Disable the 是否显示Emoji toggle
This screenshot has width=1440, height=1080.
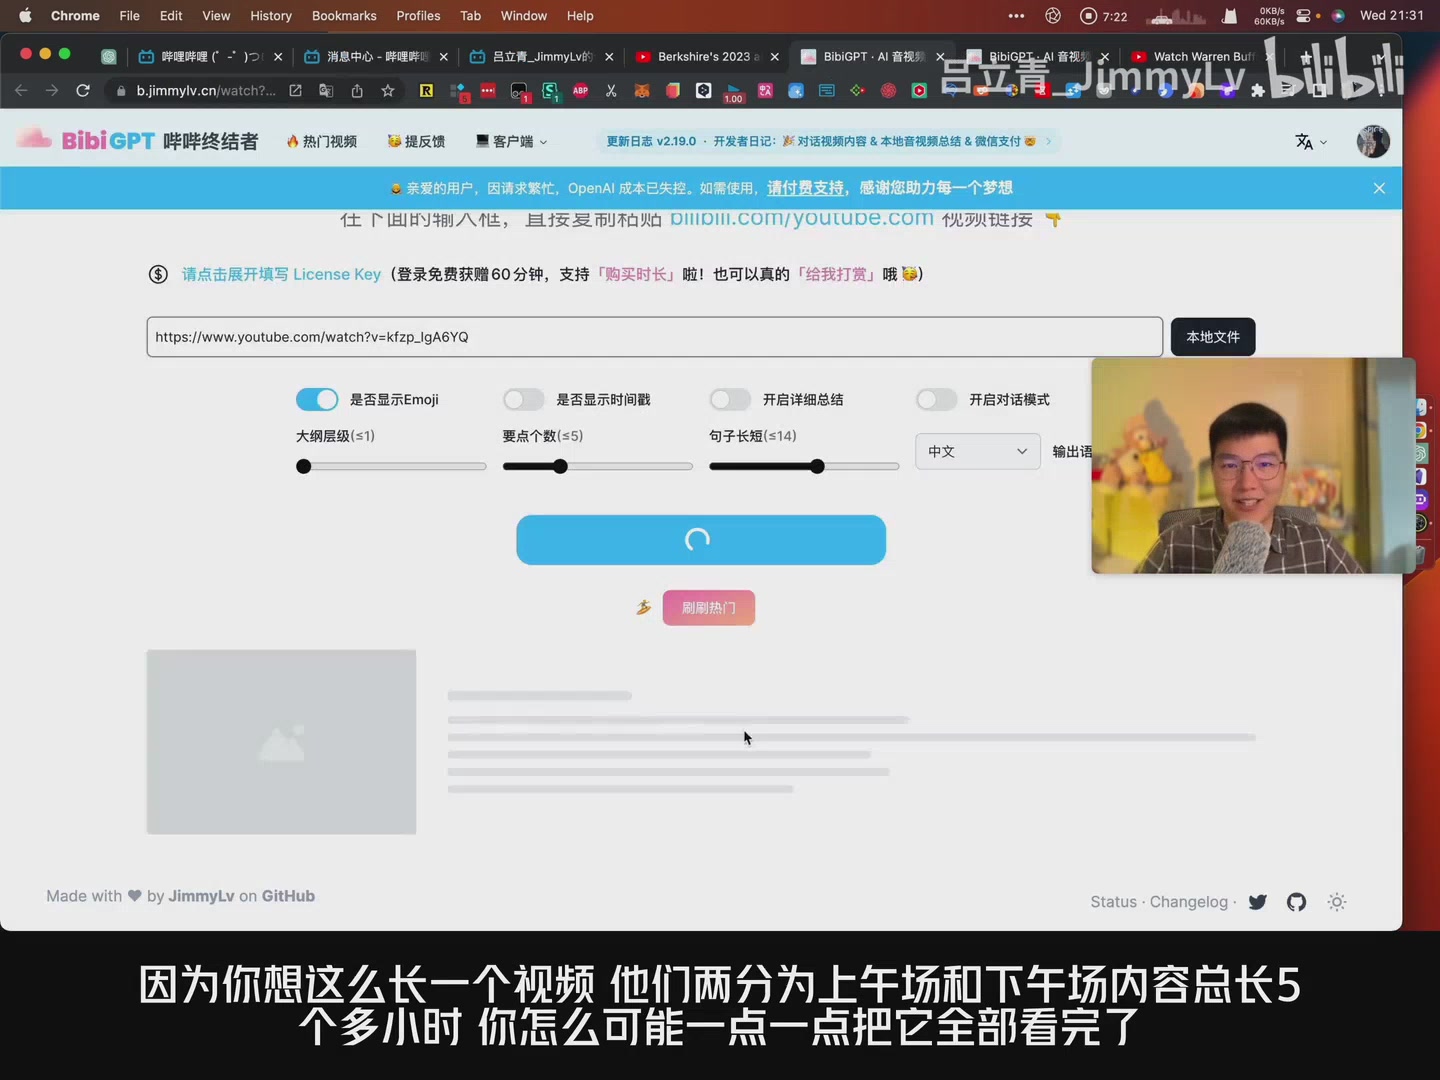317,400
